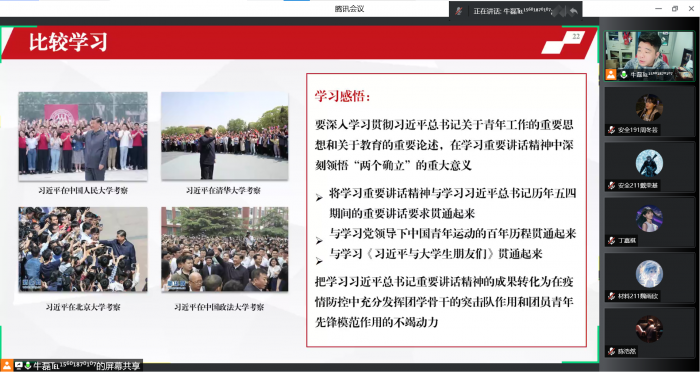Viewport: 700px width, 372px height.
Task: Click the muted mic icon beside 安全191 participant
Action: coord(612,130)
